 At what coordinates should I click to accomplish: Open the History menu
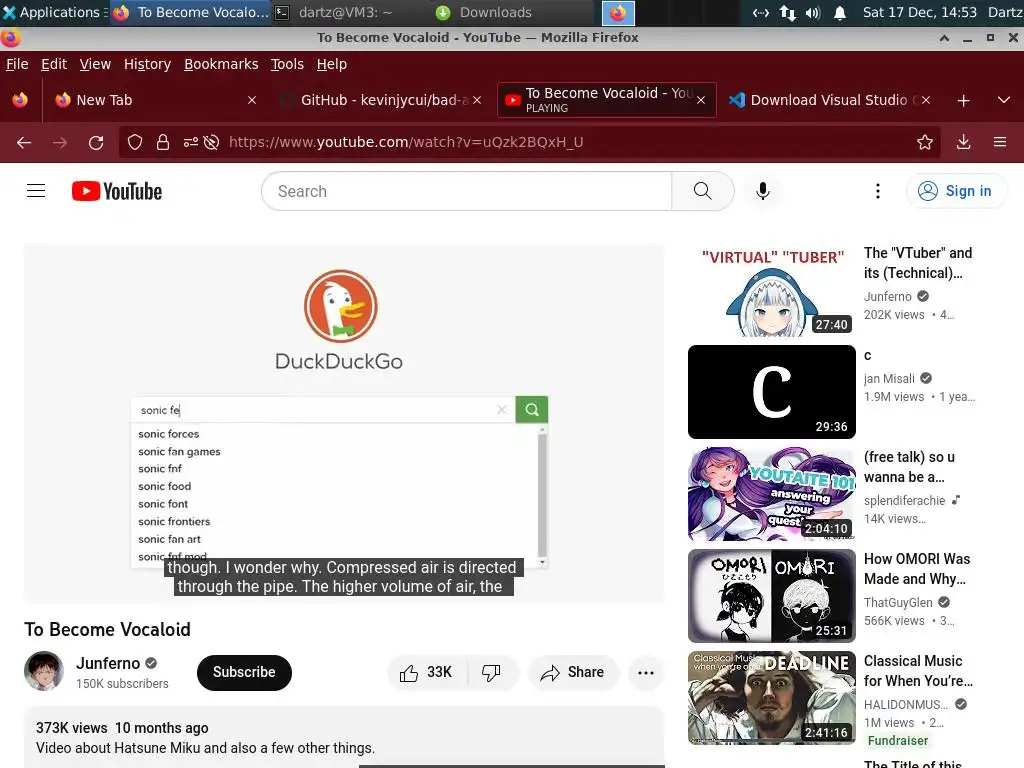[148, 64]
